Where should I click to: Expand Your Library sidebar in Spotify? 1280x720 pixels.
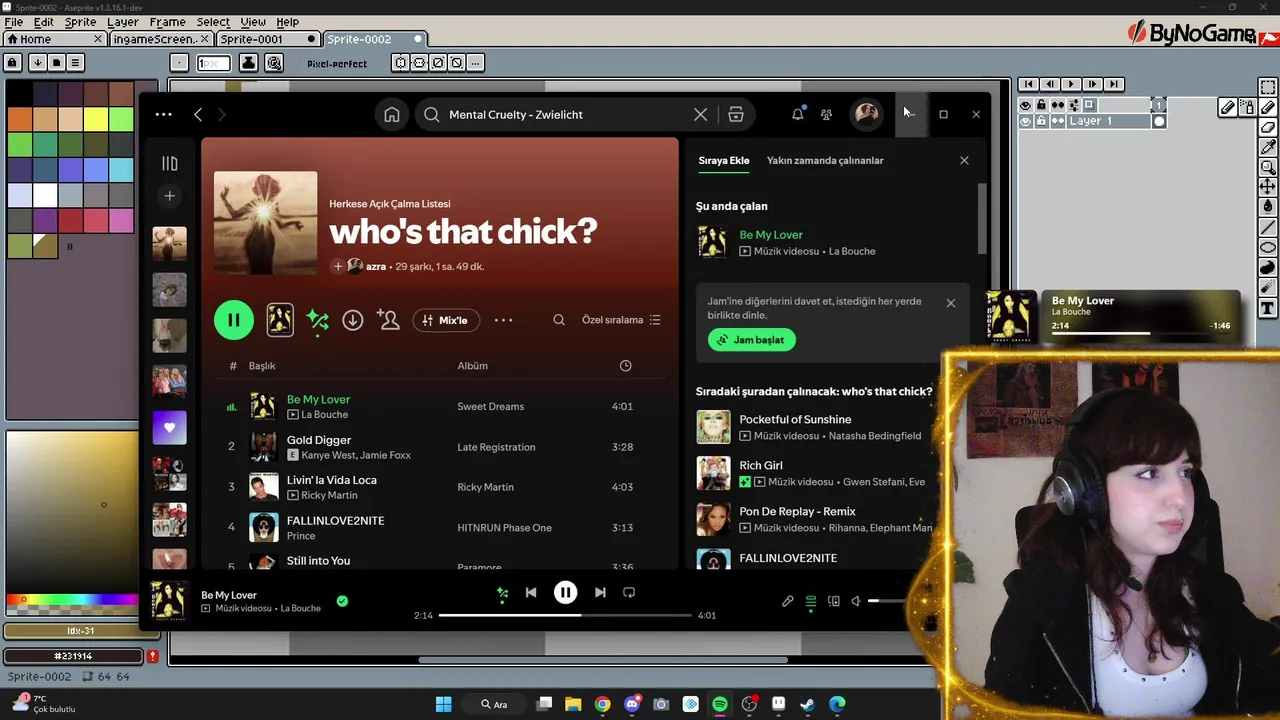169,163
